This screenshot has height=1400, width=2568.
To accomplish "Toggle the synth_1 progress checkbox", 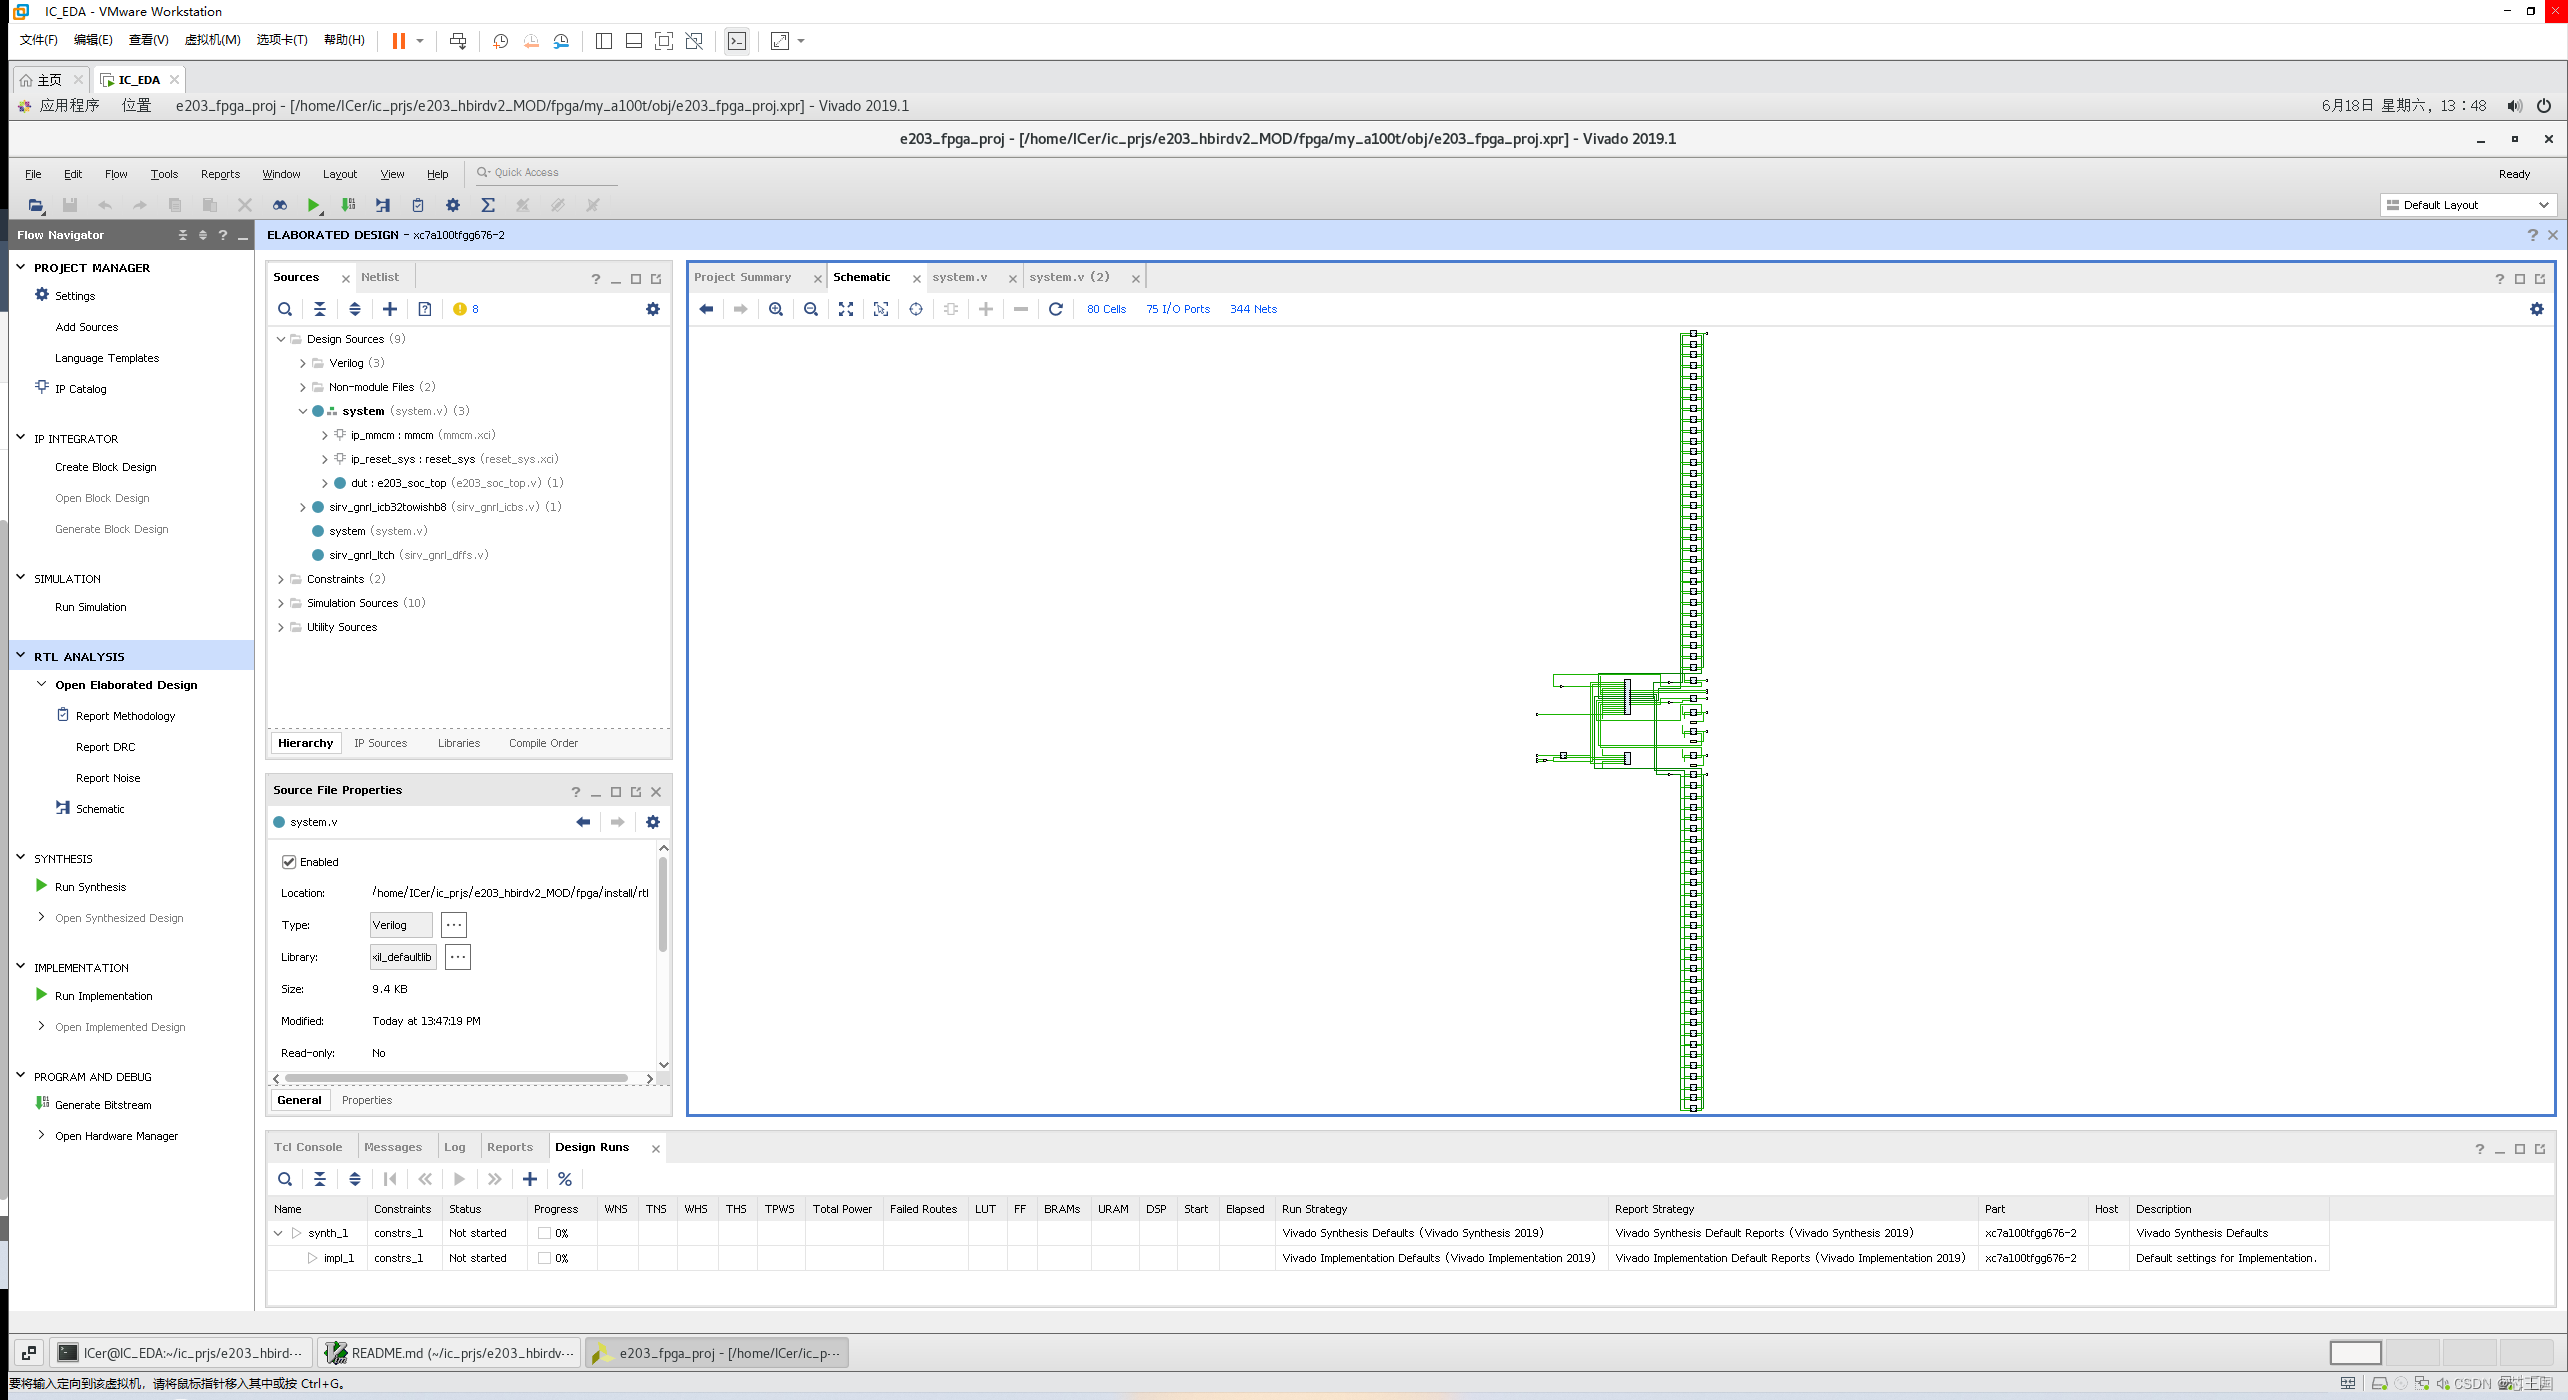I will click(544, 1233).
